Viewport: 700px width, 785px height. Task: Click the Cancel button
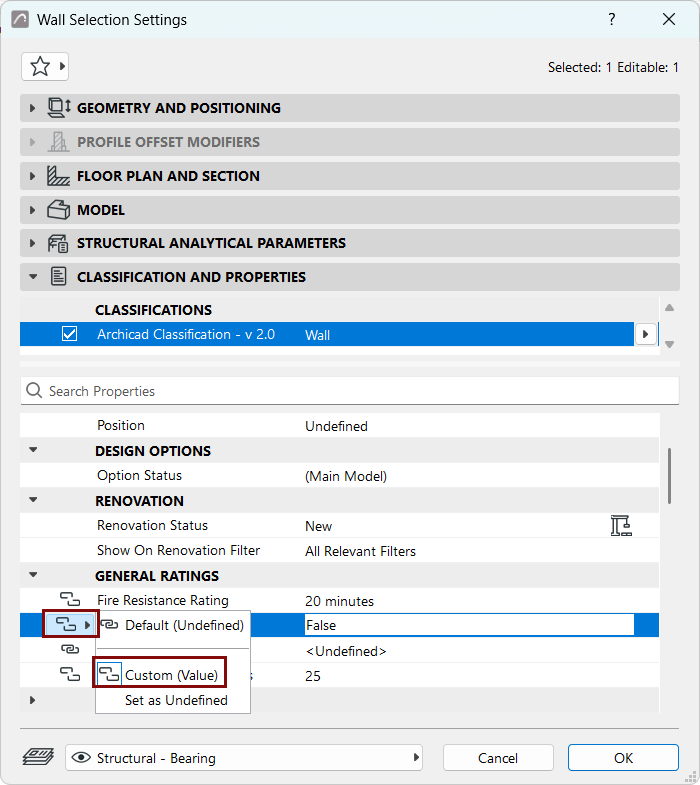(x=498, y=757)
